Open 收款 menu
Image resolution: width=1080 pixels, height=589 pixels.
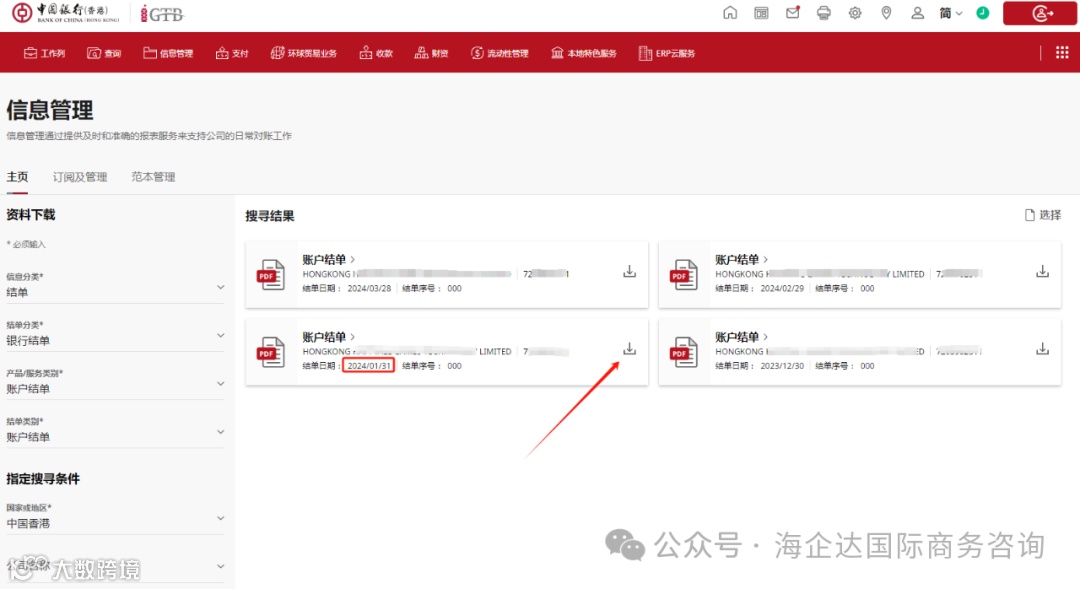point(376,53)
